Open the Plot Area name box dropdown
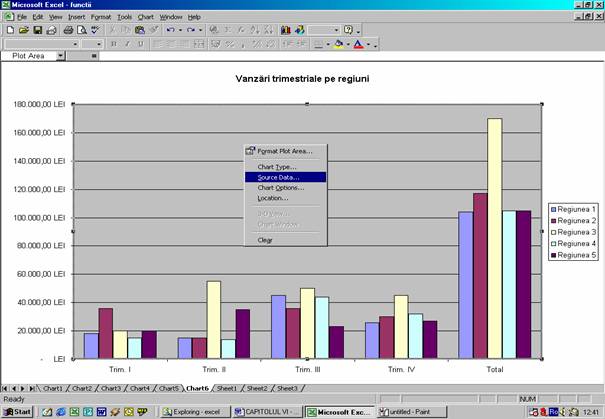 [x=94, y=56]
